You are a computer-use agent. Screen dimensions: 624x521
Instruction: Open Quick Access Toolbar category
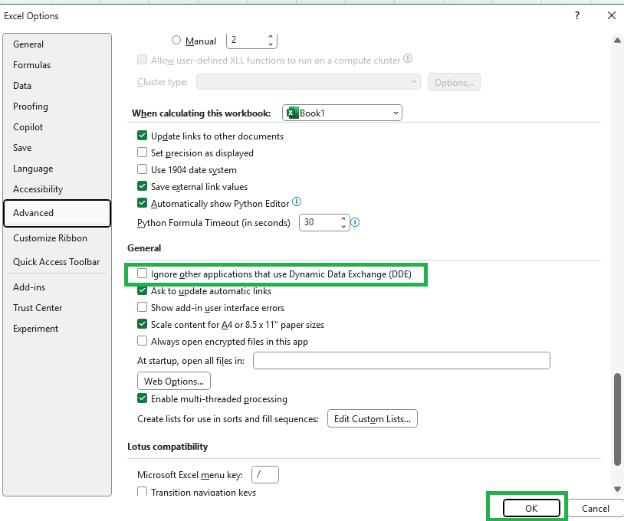[x=57, y=261]
